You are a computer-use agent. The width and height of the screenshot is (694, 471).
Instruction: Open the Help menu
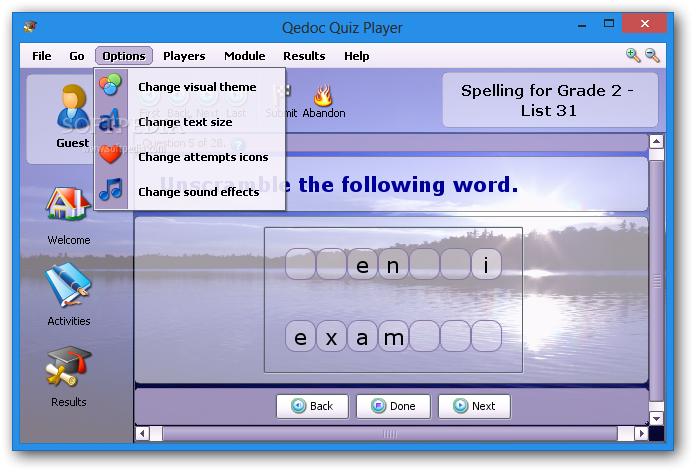tap(357, 56)
